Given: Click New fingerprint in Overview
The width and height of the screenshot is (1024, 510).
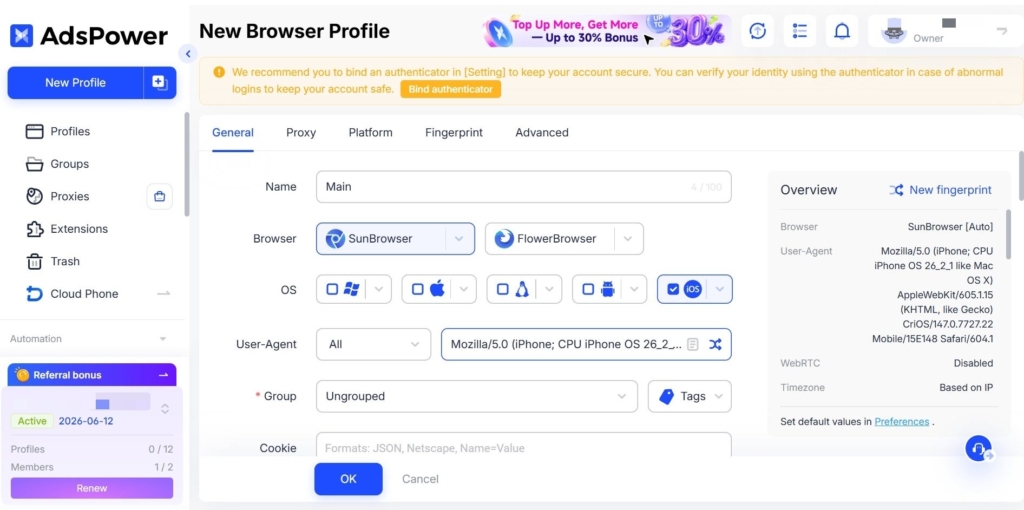Looking at the screenshot, I should 940,190.
